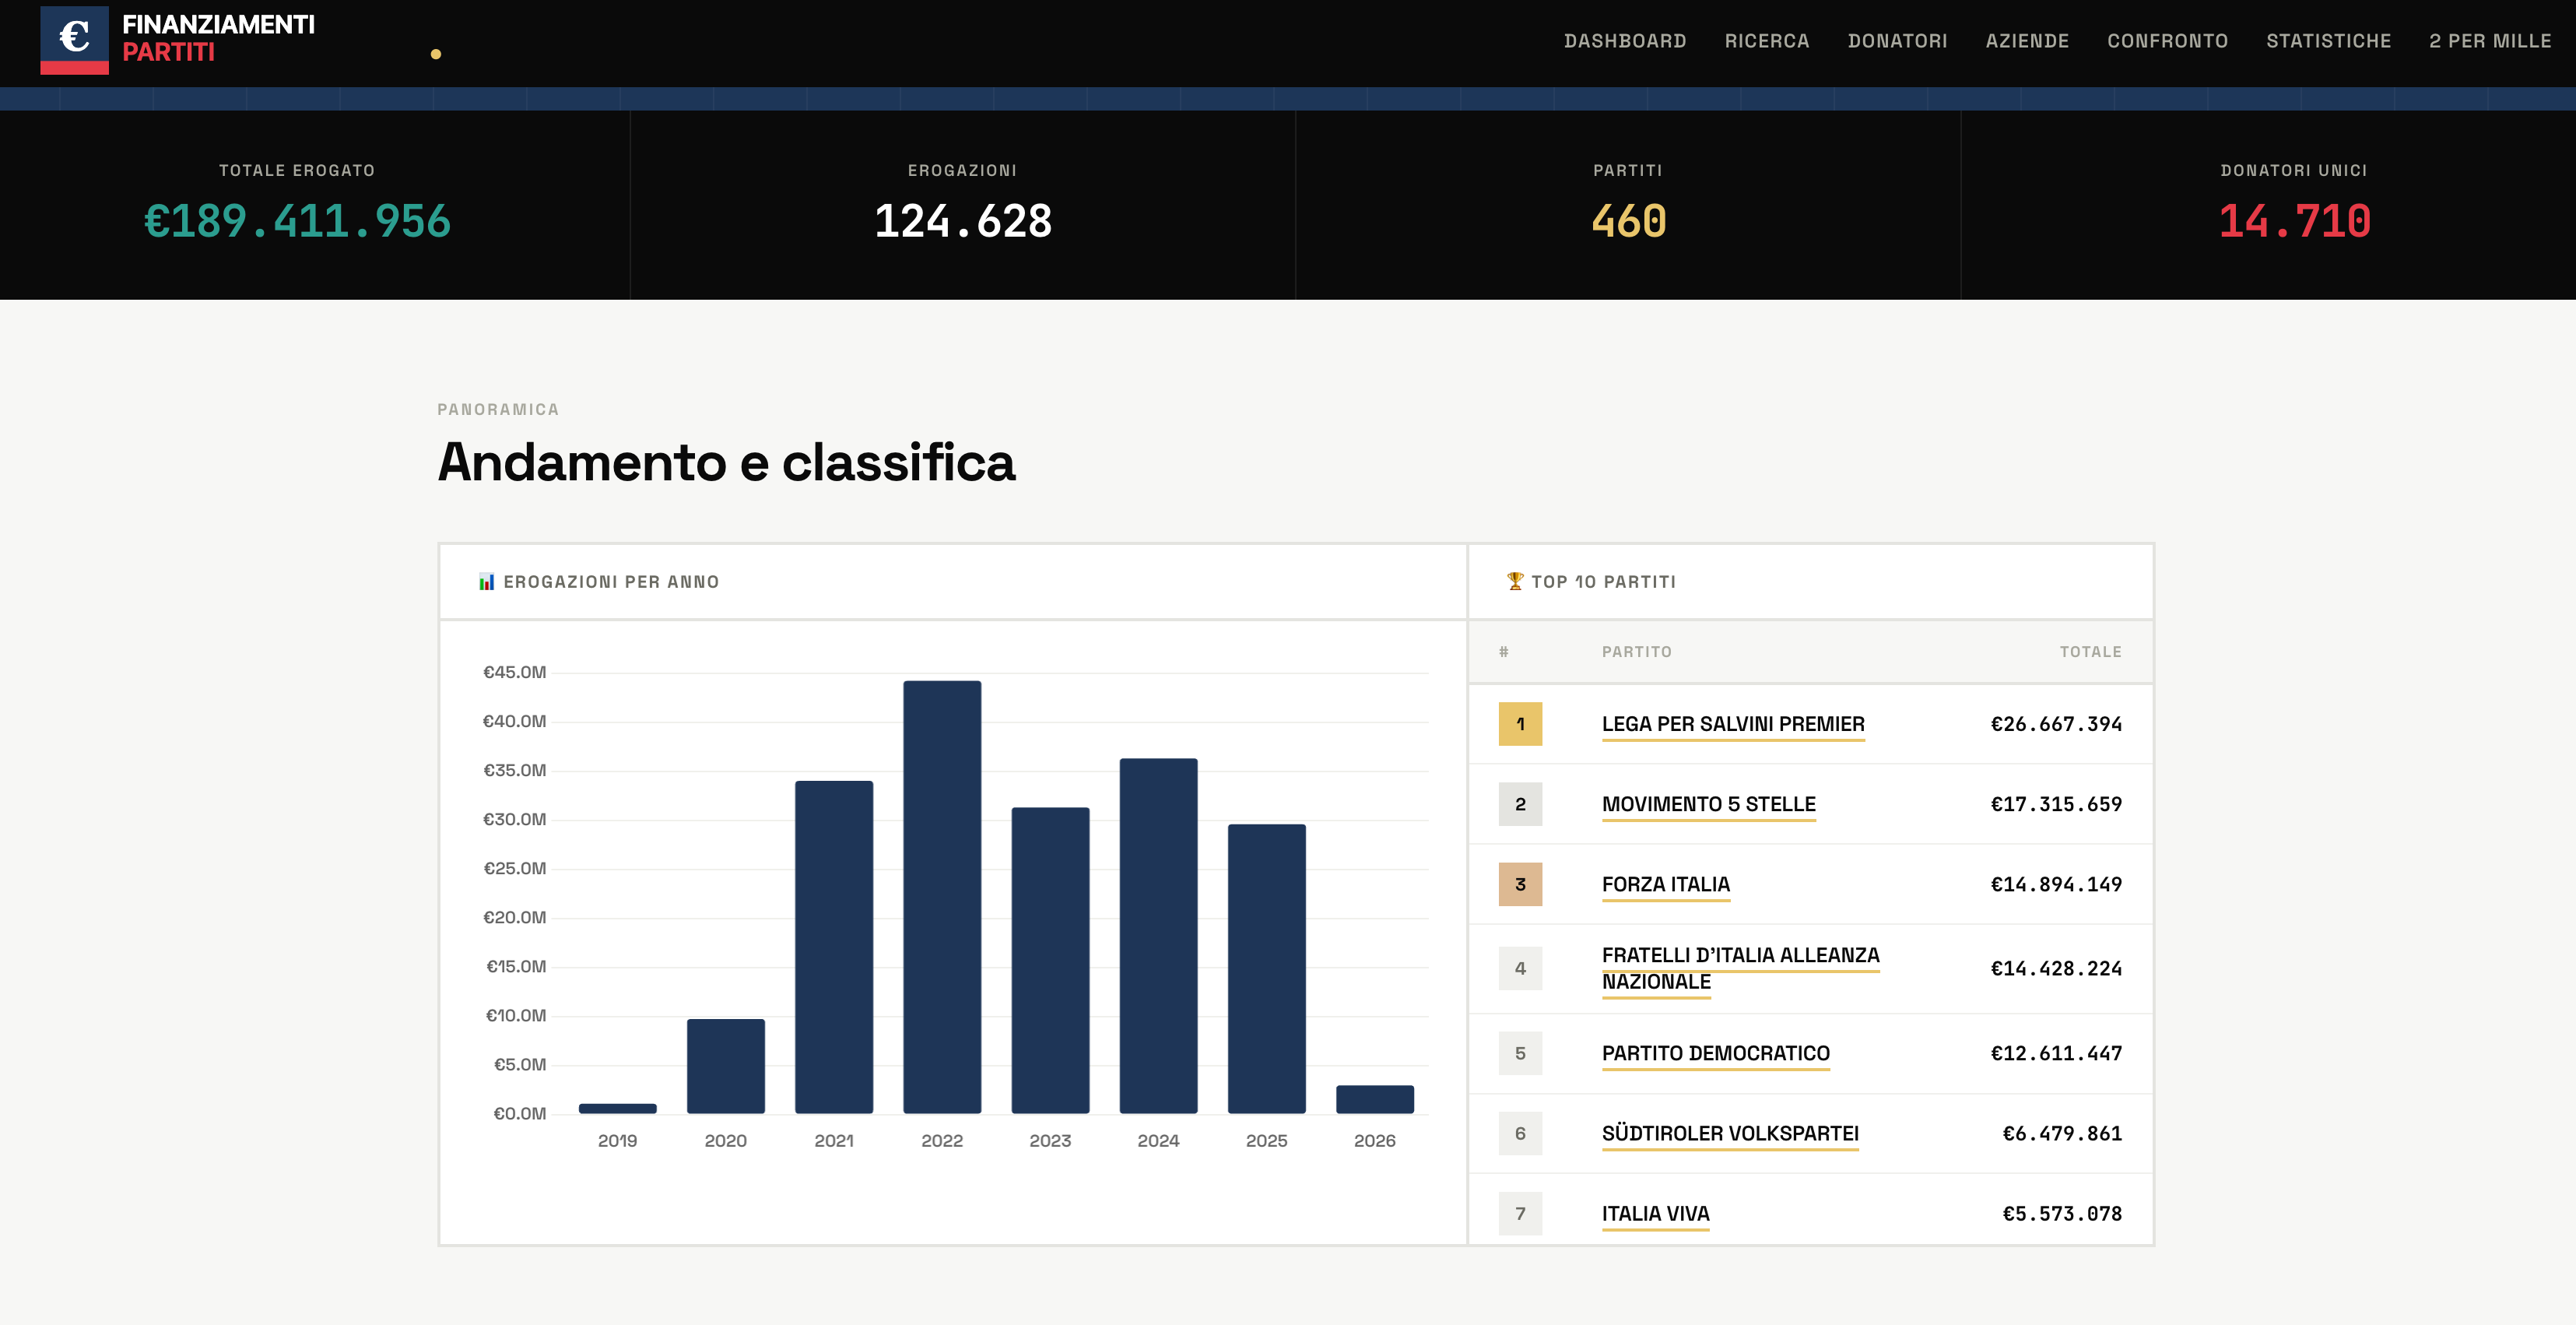Click the 2022 bar in the chart
The height and width of the screenshot is (1325, 2576).
click(942, 897)
